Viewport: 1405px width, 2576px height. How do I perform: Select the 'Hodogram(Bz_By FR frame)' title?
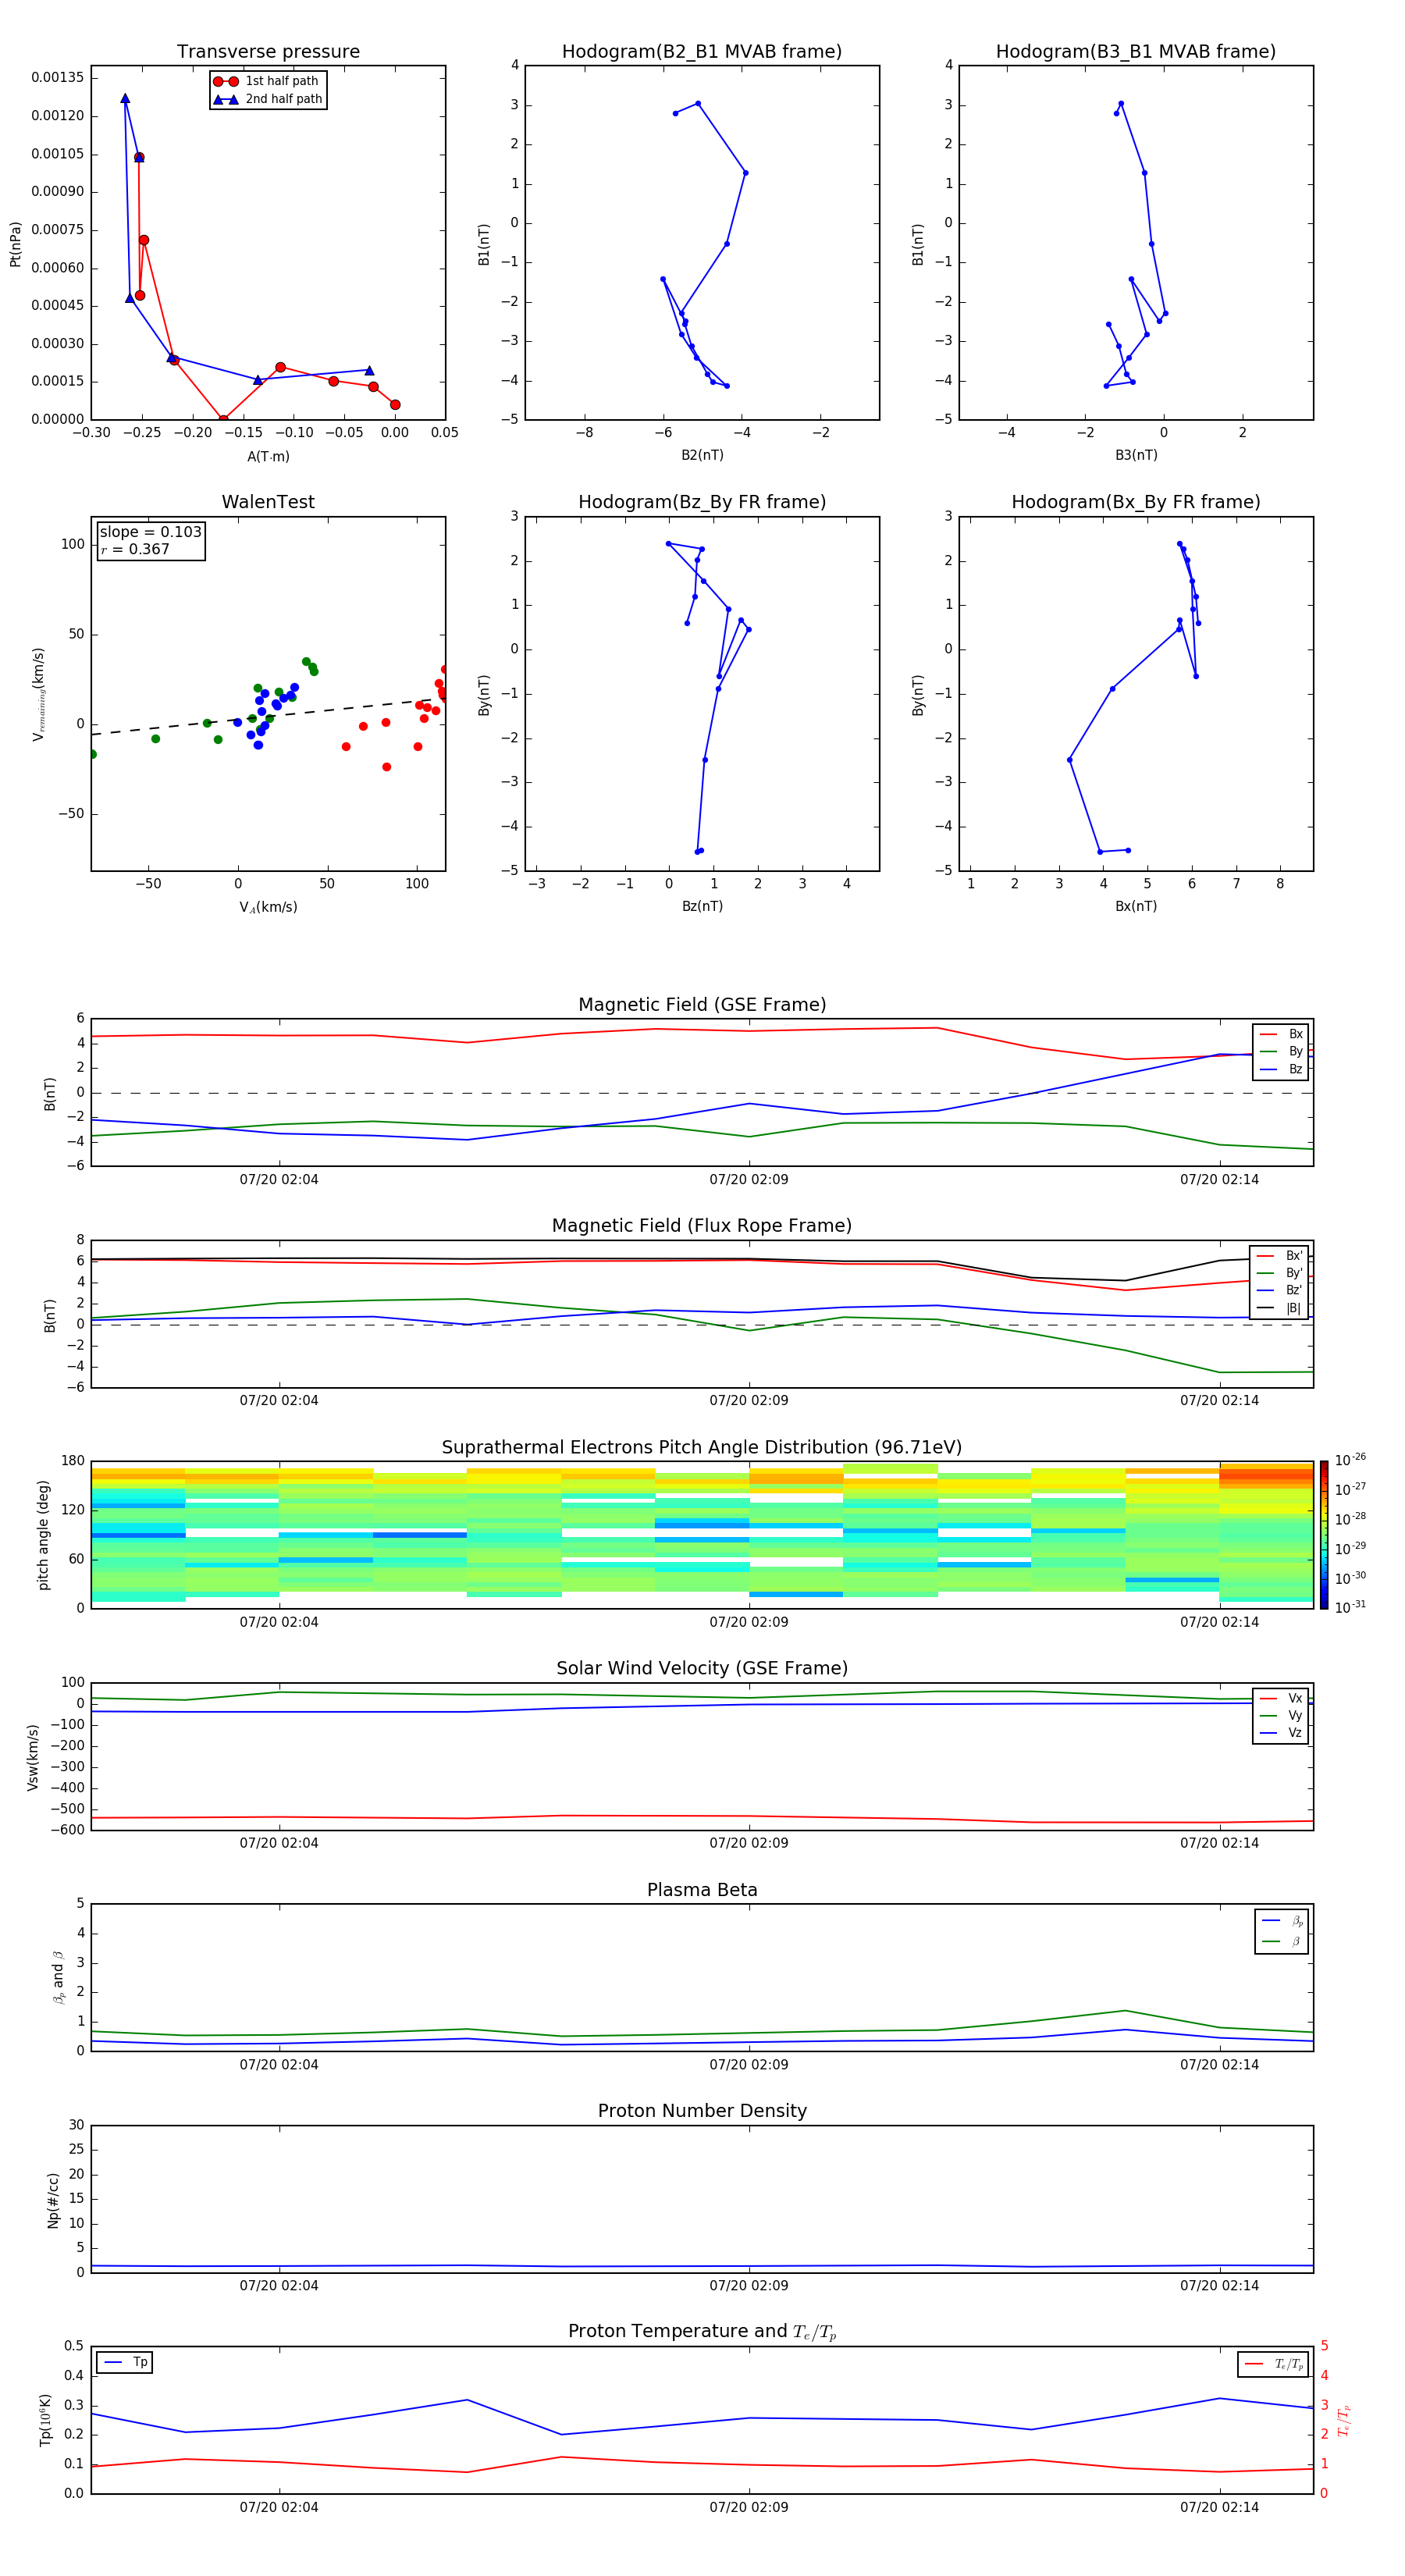[x=702, y=502]
